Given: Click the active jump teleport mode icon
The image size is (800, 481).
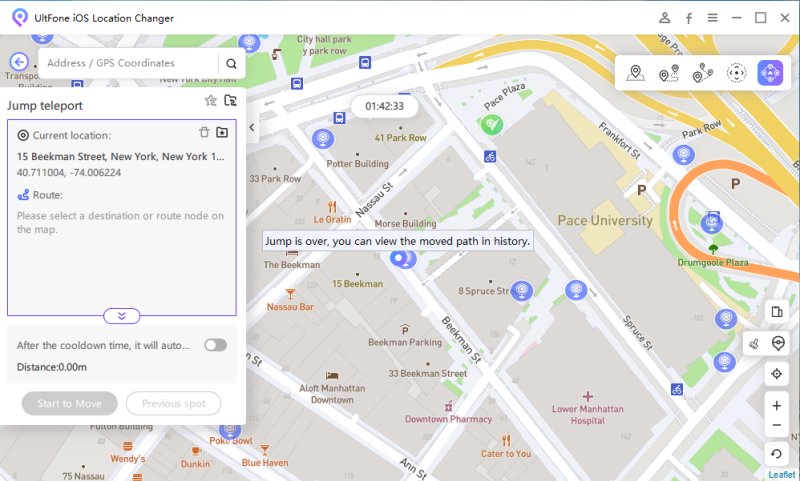Looking at the screenshot, I should (x=771, y=73).
